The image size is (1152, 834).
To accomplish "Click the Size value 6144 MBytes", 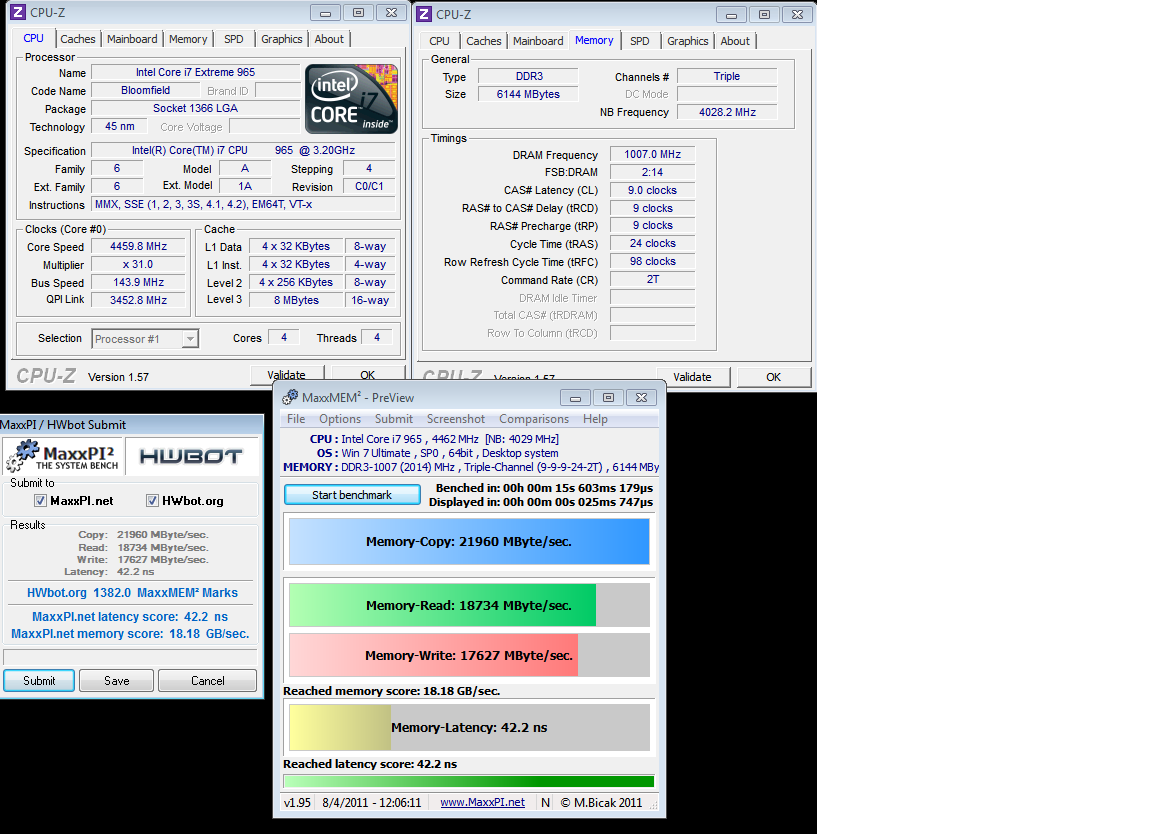I will 528,94.
